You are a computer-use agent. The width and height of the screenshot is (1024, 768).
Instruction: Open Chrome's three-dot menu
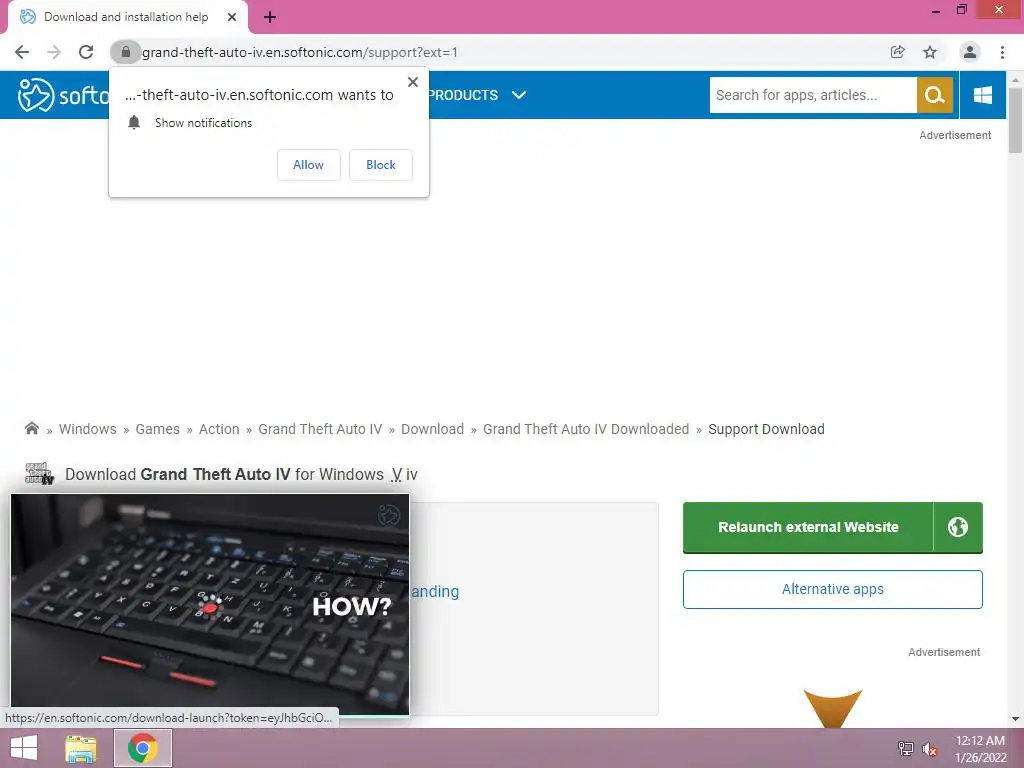(x=1002, y=52)
